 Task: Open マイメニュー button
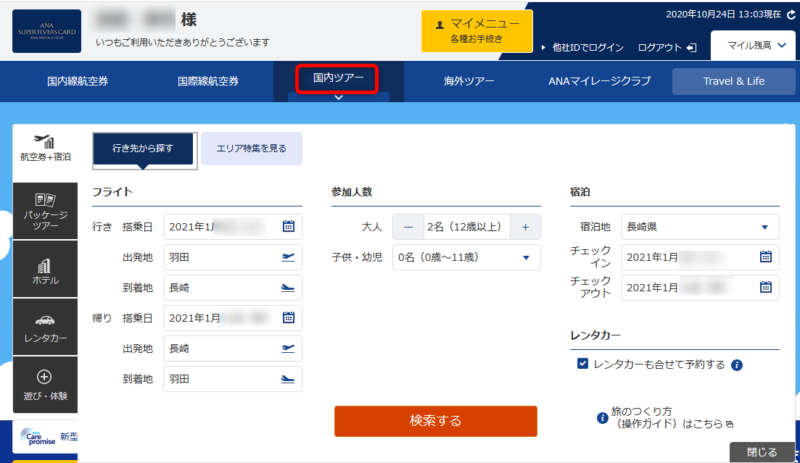[477, 31]
